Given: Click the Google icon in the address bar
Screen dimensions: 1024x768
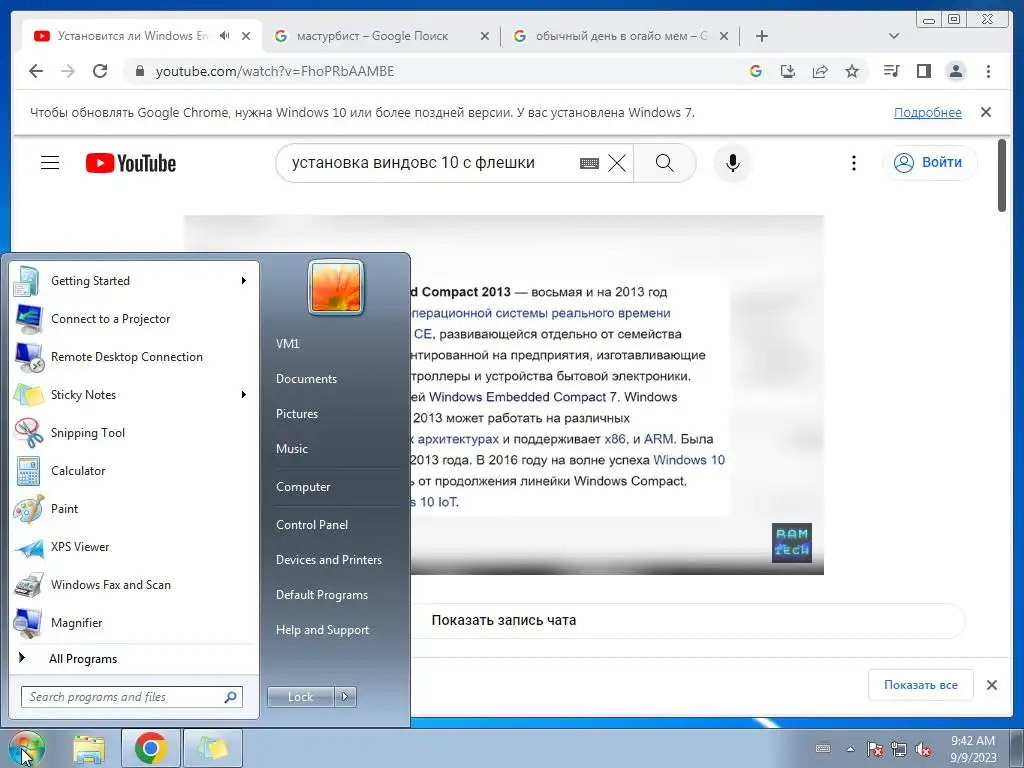Looking at the screenshot, I should point(756,71).
